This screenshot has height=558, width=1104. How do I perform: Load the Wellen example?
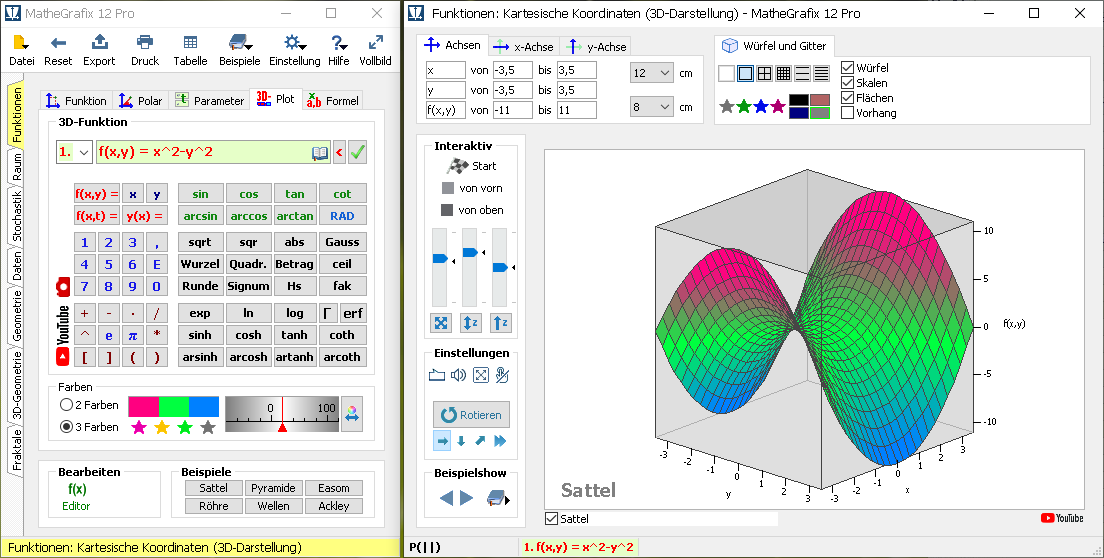273,506
